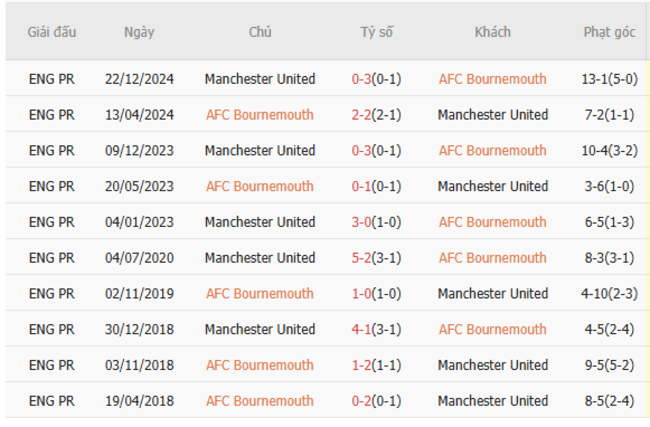Image resolution: width=650 pixels, height=427 pixels.
Task: Open Manchester United home link on 30/12/2018
Action: tap(259, 329)
